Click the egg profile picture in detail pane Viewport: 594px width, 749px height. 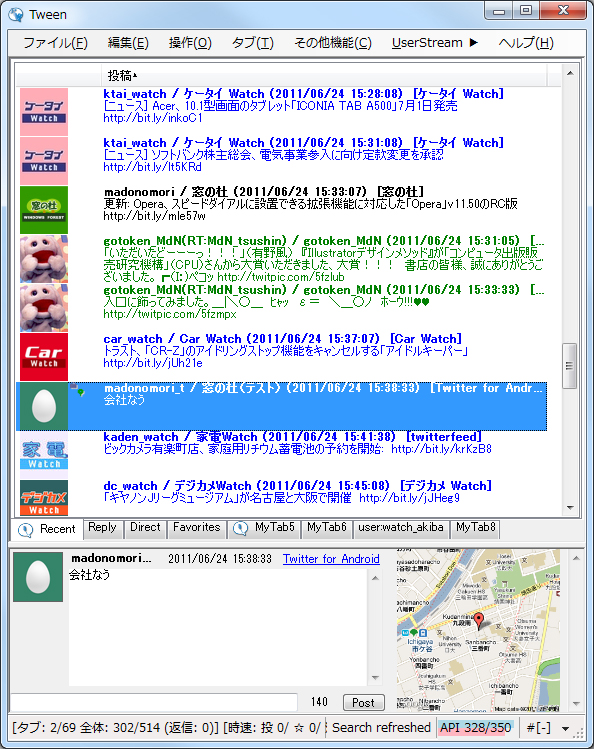coord(38,577)
